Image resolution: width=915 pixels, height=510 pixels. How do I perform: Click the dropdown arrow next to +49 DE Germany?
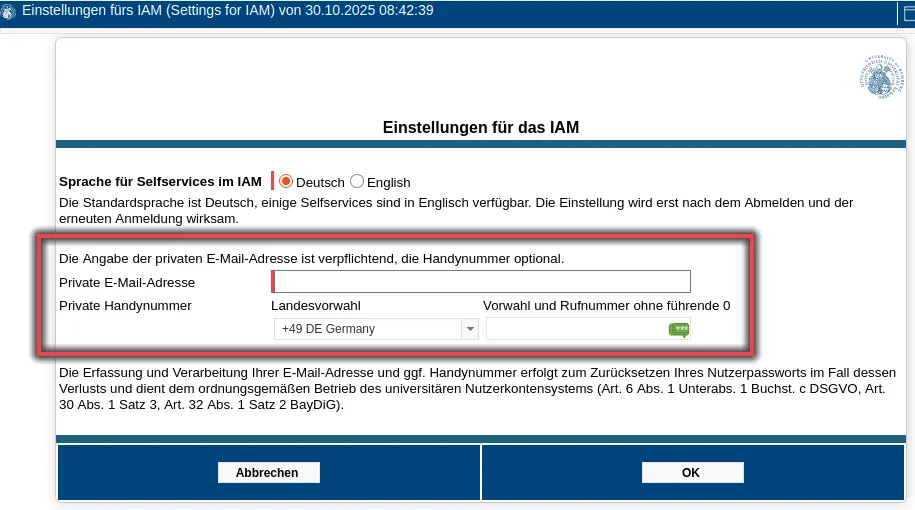click(x=469, y=329)
